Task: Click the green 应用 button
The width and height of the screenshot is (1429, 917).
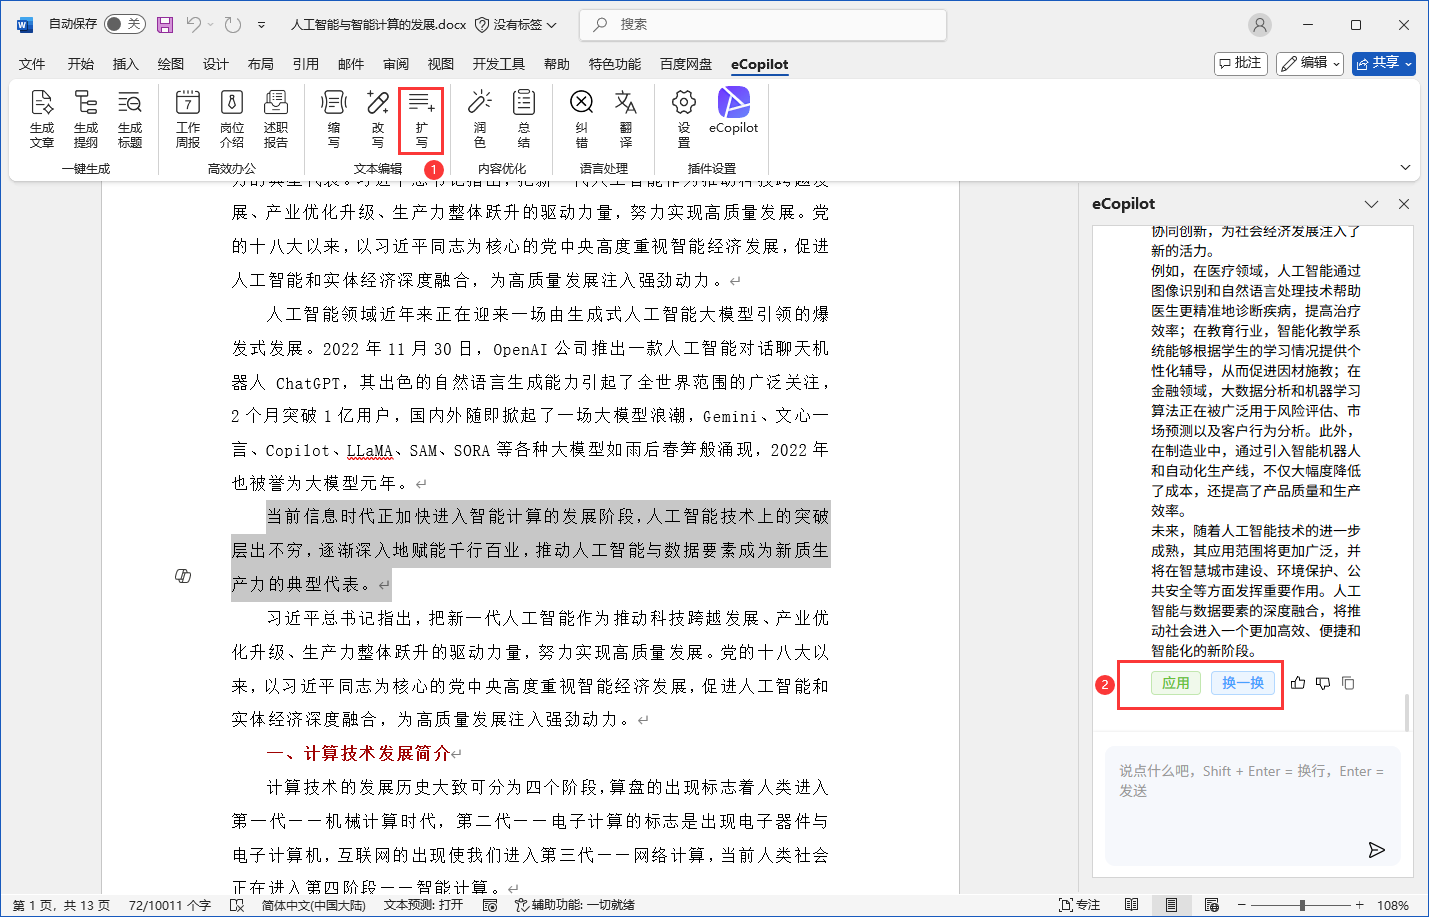Action: pyautogui.click(x=1175, y=683)
